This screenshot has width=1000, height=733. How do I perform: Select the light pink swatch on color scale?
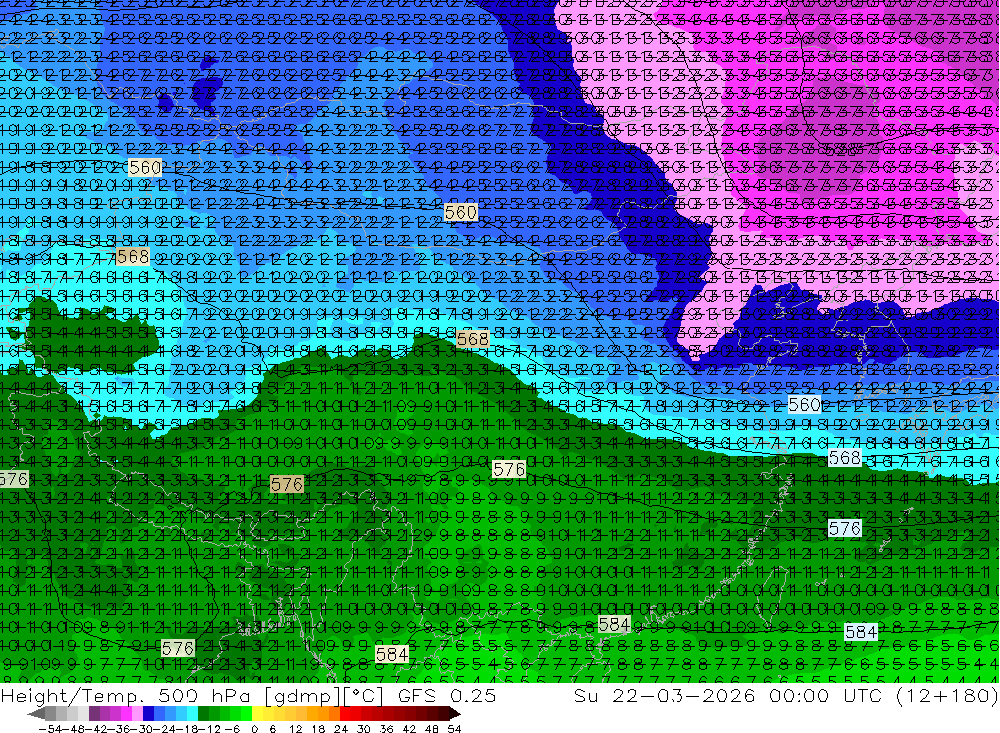[x=137, y=713]
